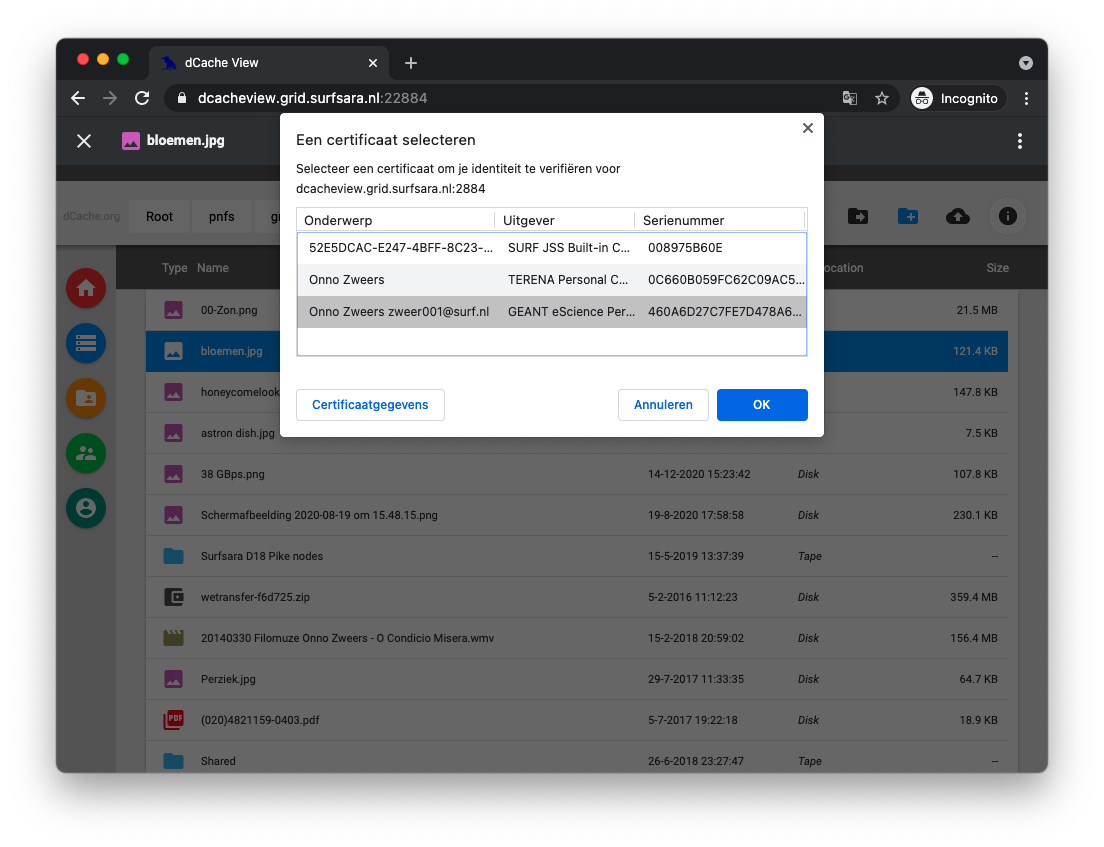Click the translate page icon
Viewport: 1104px width, 847px height.
pyautogui.click(x=850, y=98)
